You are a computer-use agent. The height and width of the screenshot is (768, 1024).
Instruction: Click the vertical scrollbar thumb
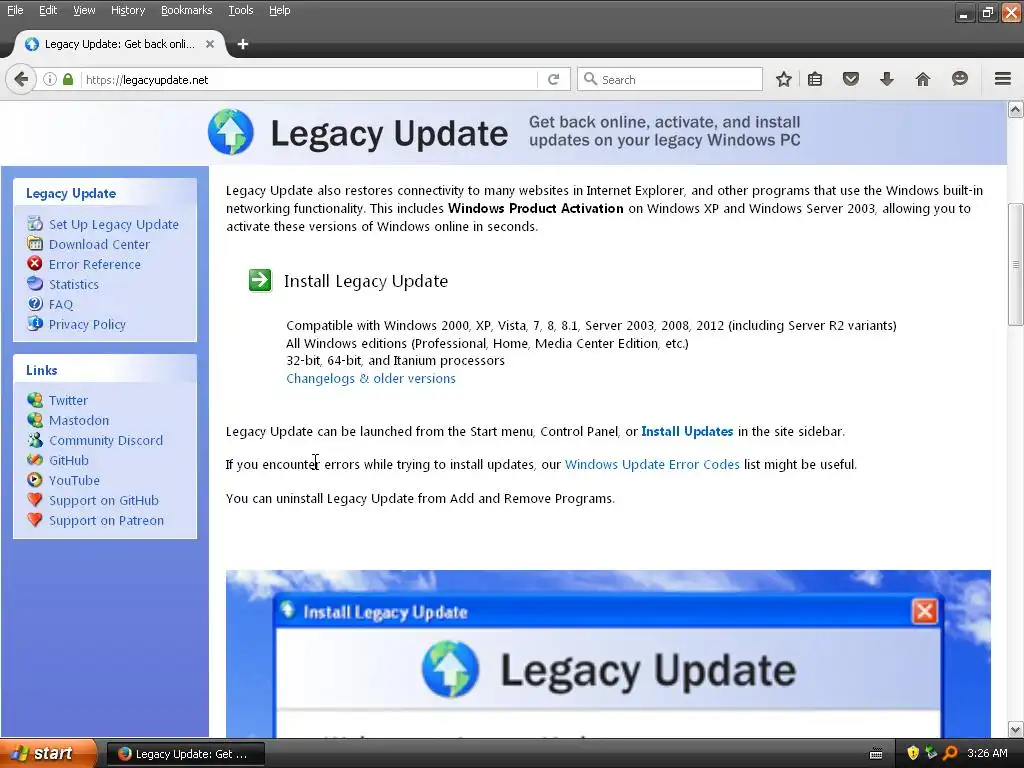pos(1015,264)
